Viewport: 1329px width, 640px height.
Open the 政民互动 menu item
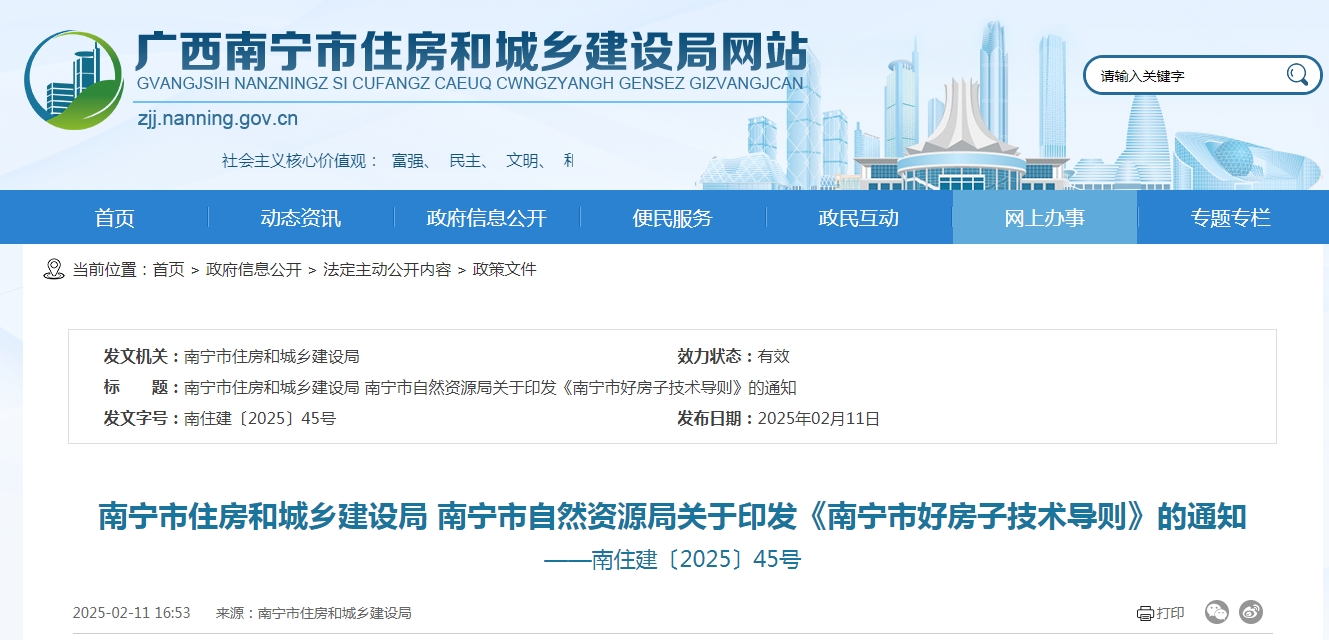pyautogui.click(x=859, y=218)
